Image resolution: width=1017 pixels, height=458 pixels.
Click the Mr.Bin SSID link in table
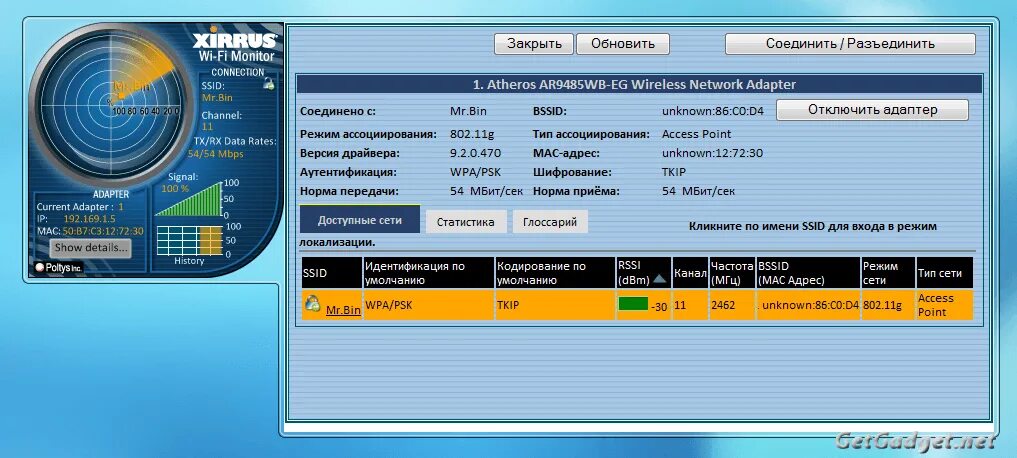click(343, 310)
